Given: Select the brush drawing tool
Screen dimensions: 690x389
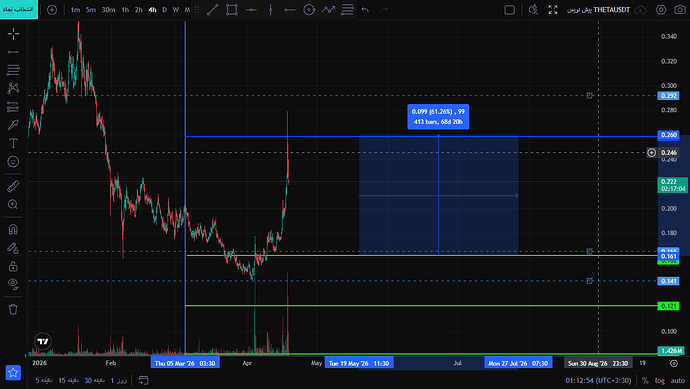Looking at the screenshot, I should coord(13,125).
